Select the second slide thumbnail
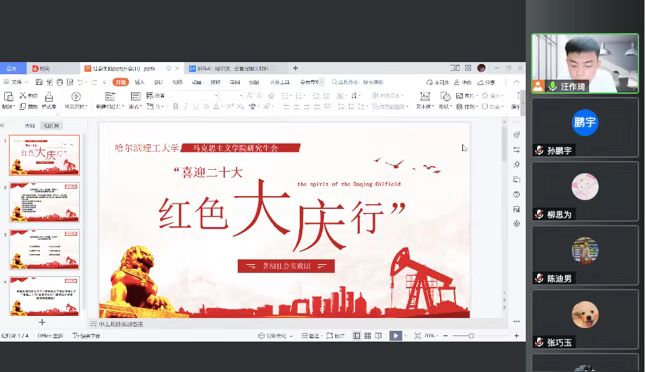646x372 pixels. [44, 202]
